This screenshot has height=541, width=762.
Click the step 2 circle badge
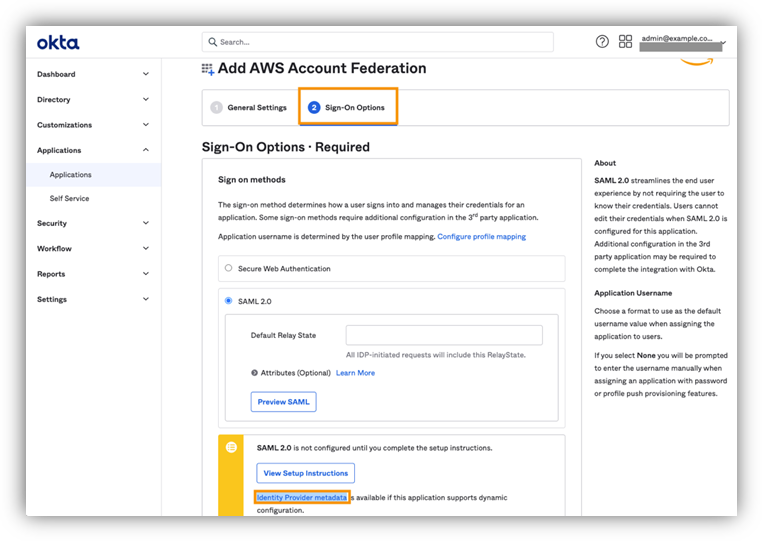(314, 107)
